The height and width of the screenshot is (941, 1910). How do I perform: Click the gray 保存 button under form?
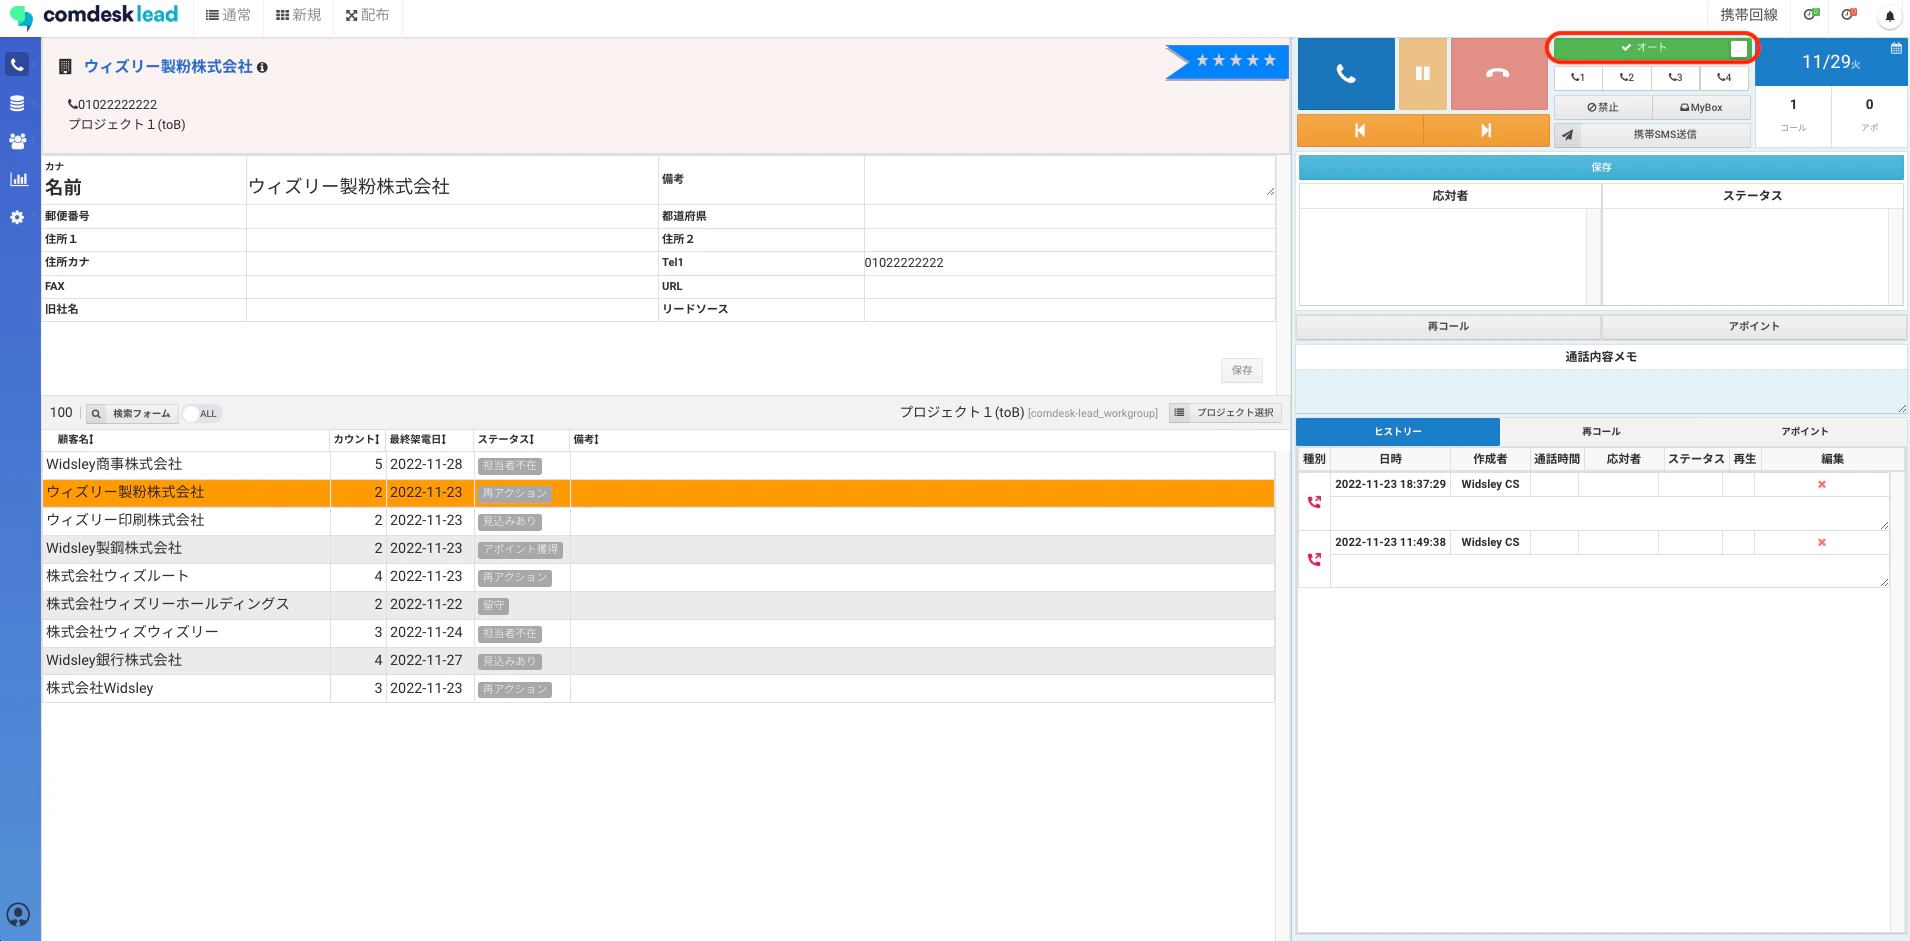click(1242, 370)
